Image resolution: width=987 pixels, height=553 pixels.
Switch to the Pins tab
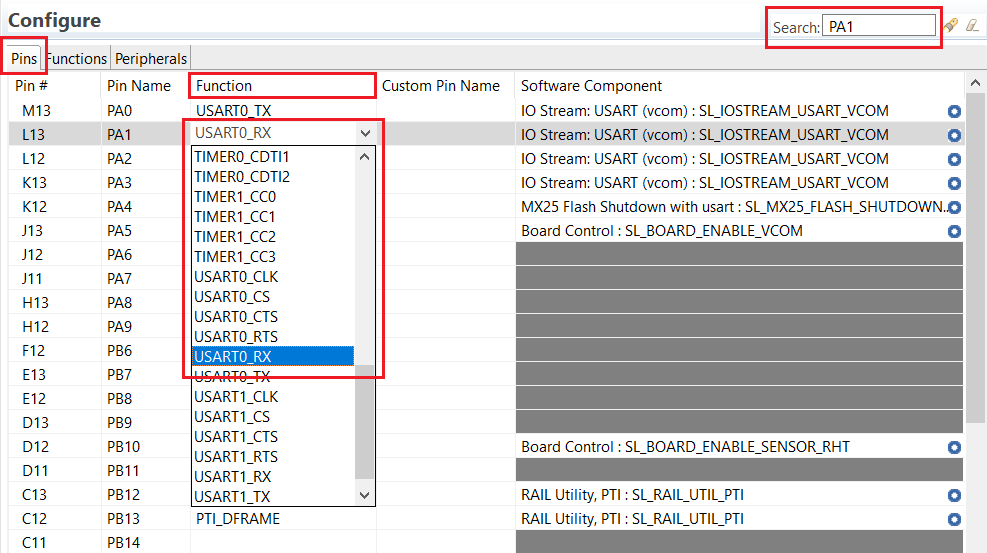tap(24, 59)
